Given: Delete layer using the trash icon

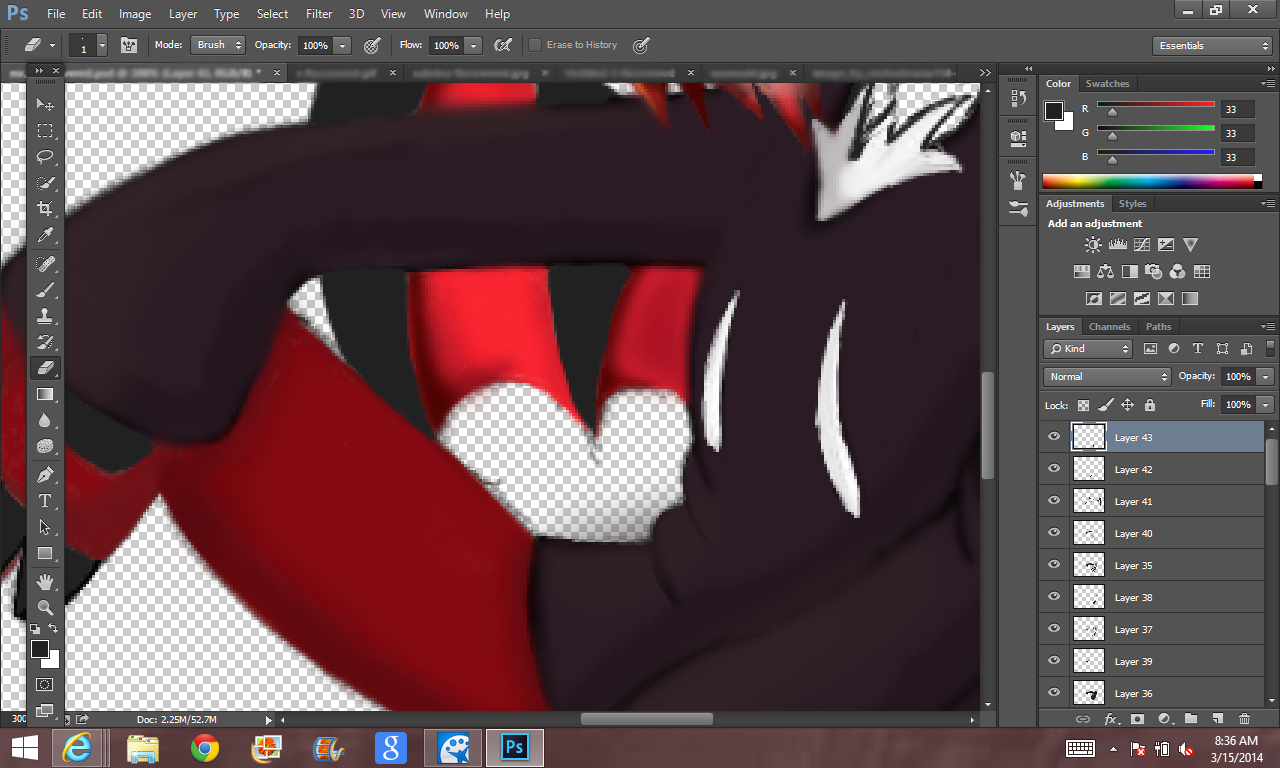Looking at the screenshot, I should click(1244, 719).
